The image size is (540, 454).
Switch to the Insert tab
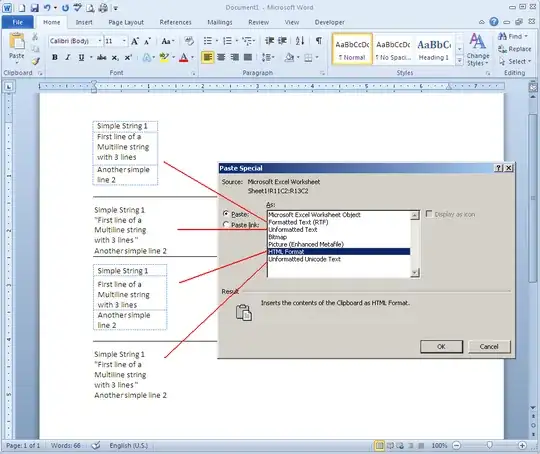[84, 22]
